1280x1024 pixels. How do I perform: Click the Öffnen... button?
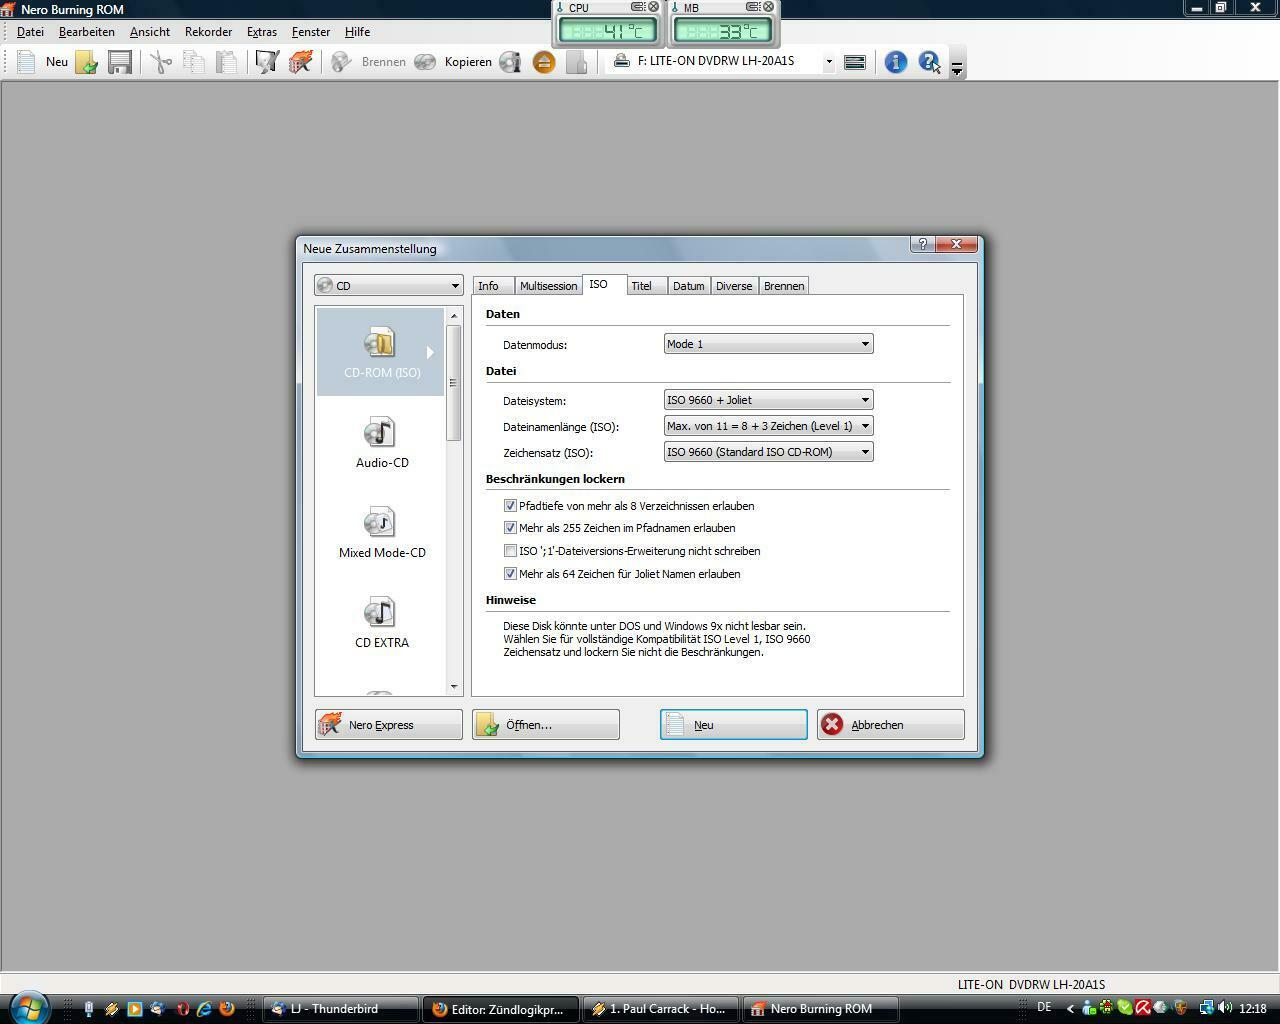pos(546,725)
